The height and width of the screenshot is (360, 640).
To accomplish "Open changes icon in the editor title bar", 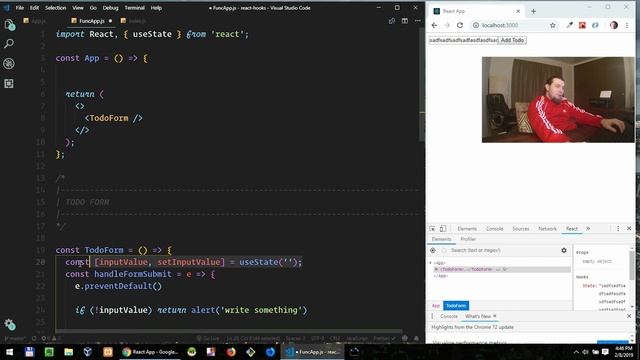I will 392,21.
